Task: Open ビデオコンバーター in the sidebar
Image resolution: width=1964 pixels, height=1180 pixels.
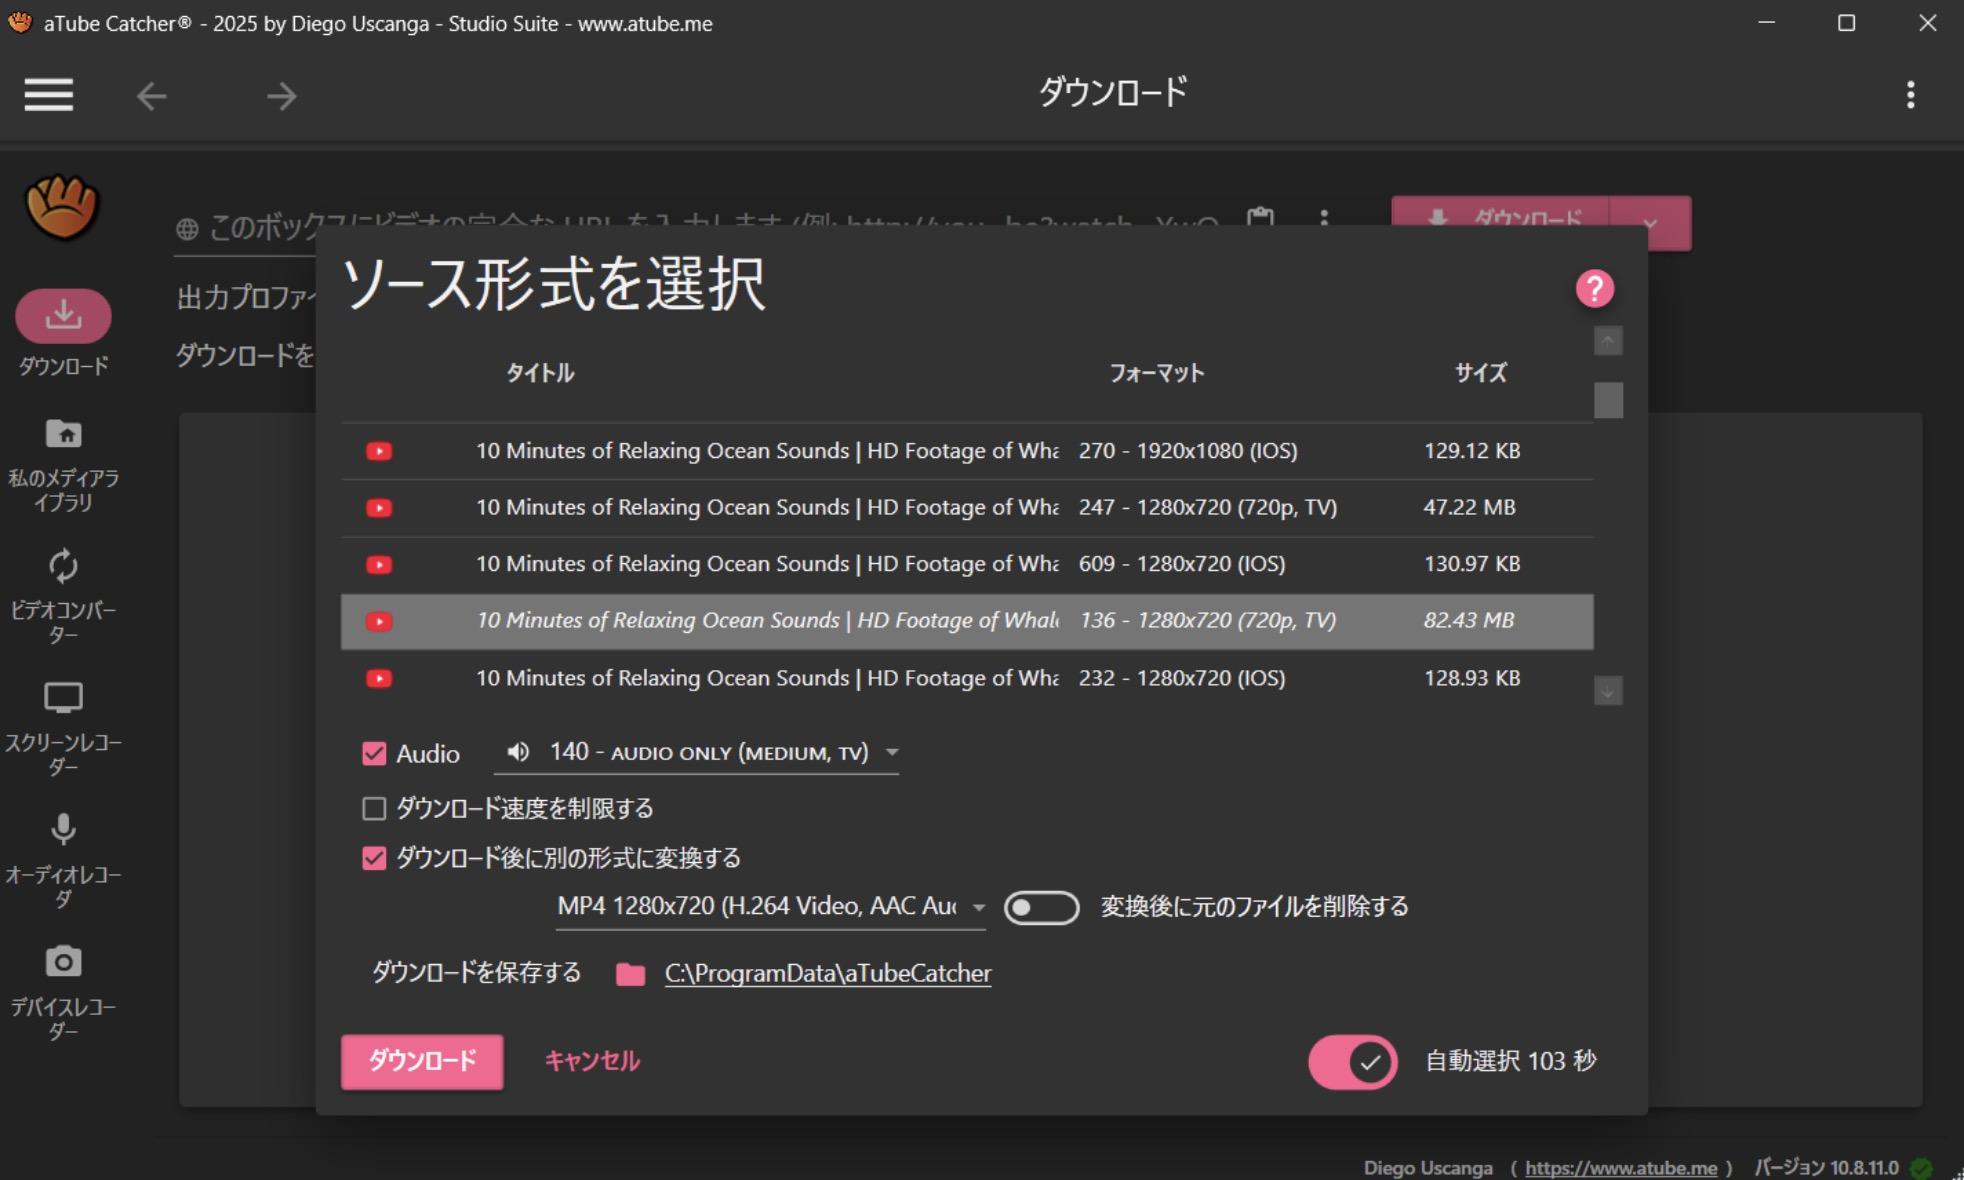Action: tap(63, 597)
